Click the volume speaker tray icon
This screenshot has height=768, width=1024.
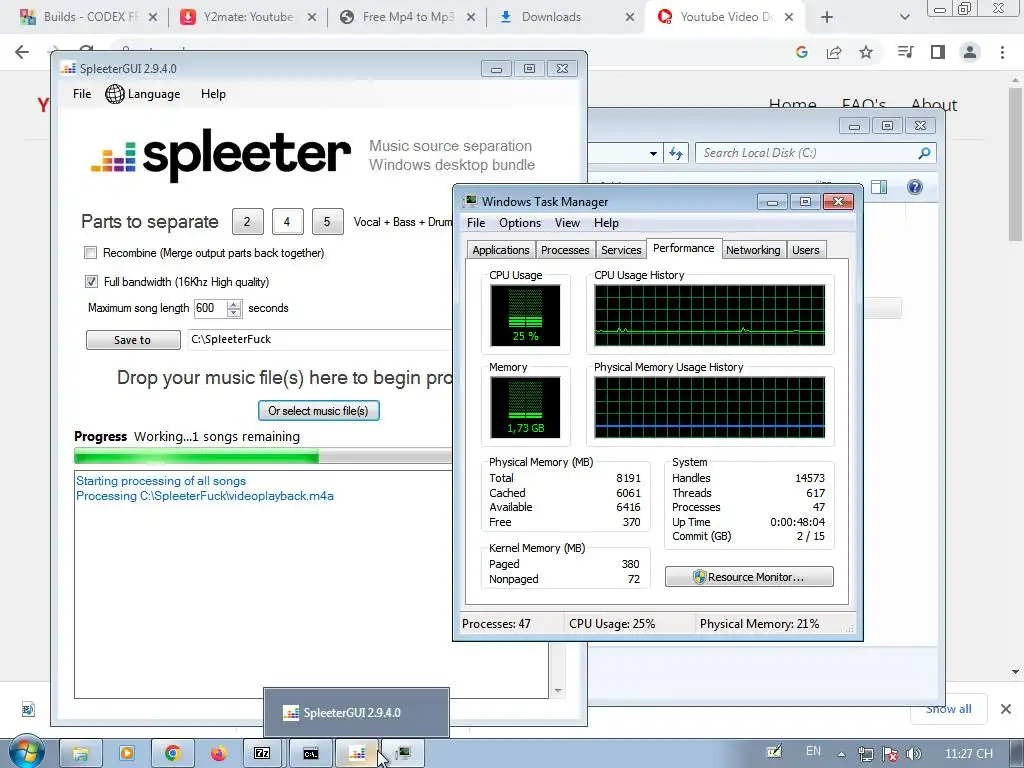[914, 754]
